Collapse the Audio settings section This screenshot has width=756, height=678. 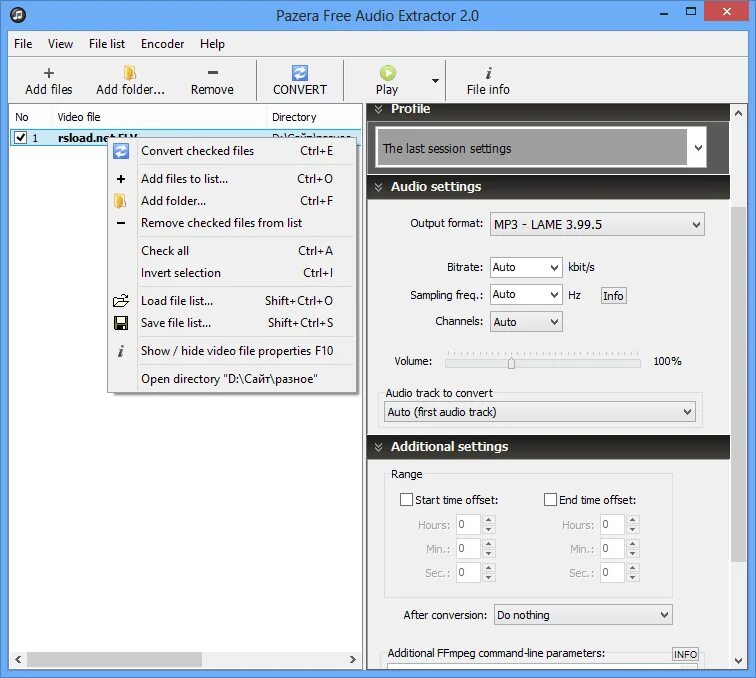pyautogui.click(x=378, y=187)
